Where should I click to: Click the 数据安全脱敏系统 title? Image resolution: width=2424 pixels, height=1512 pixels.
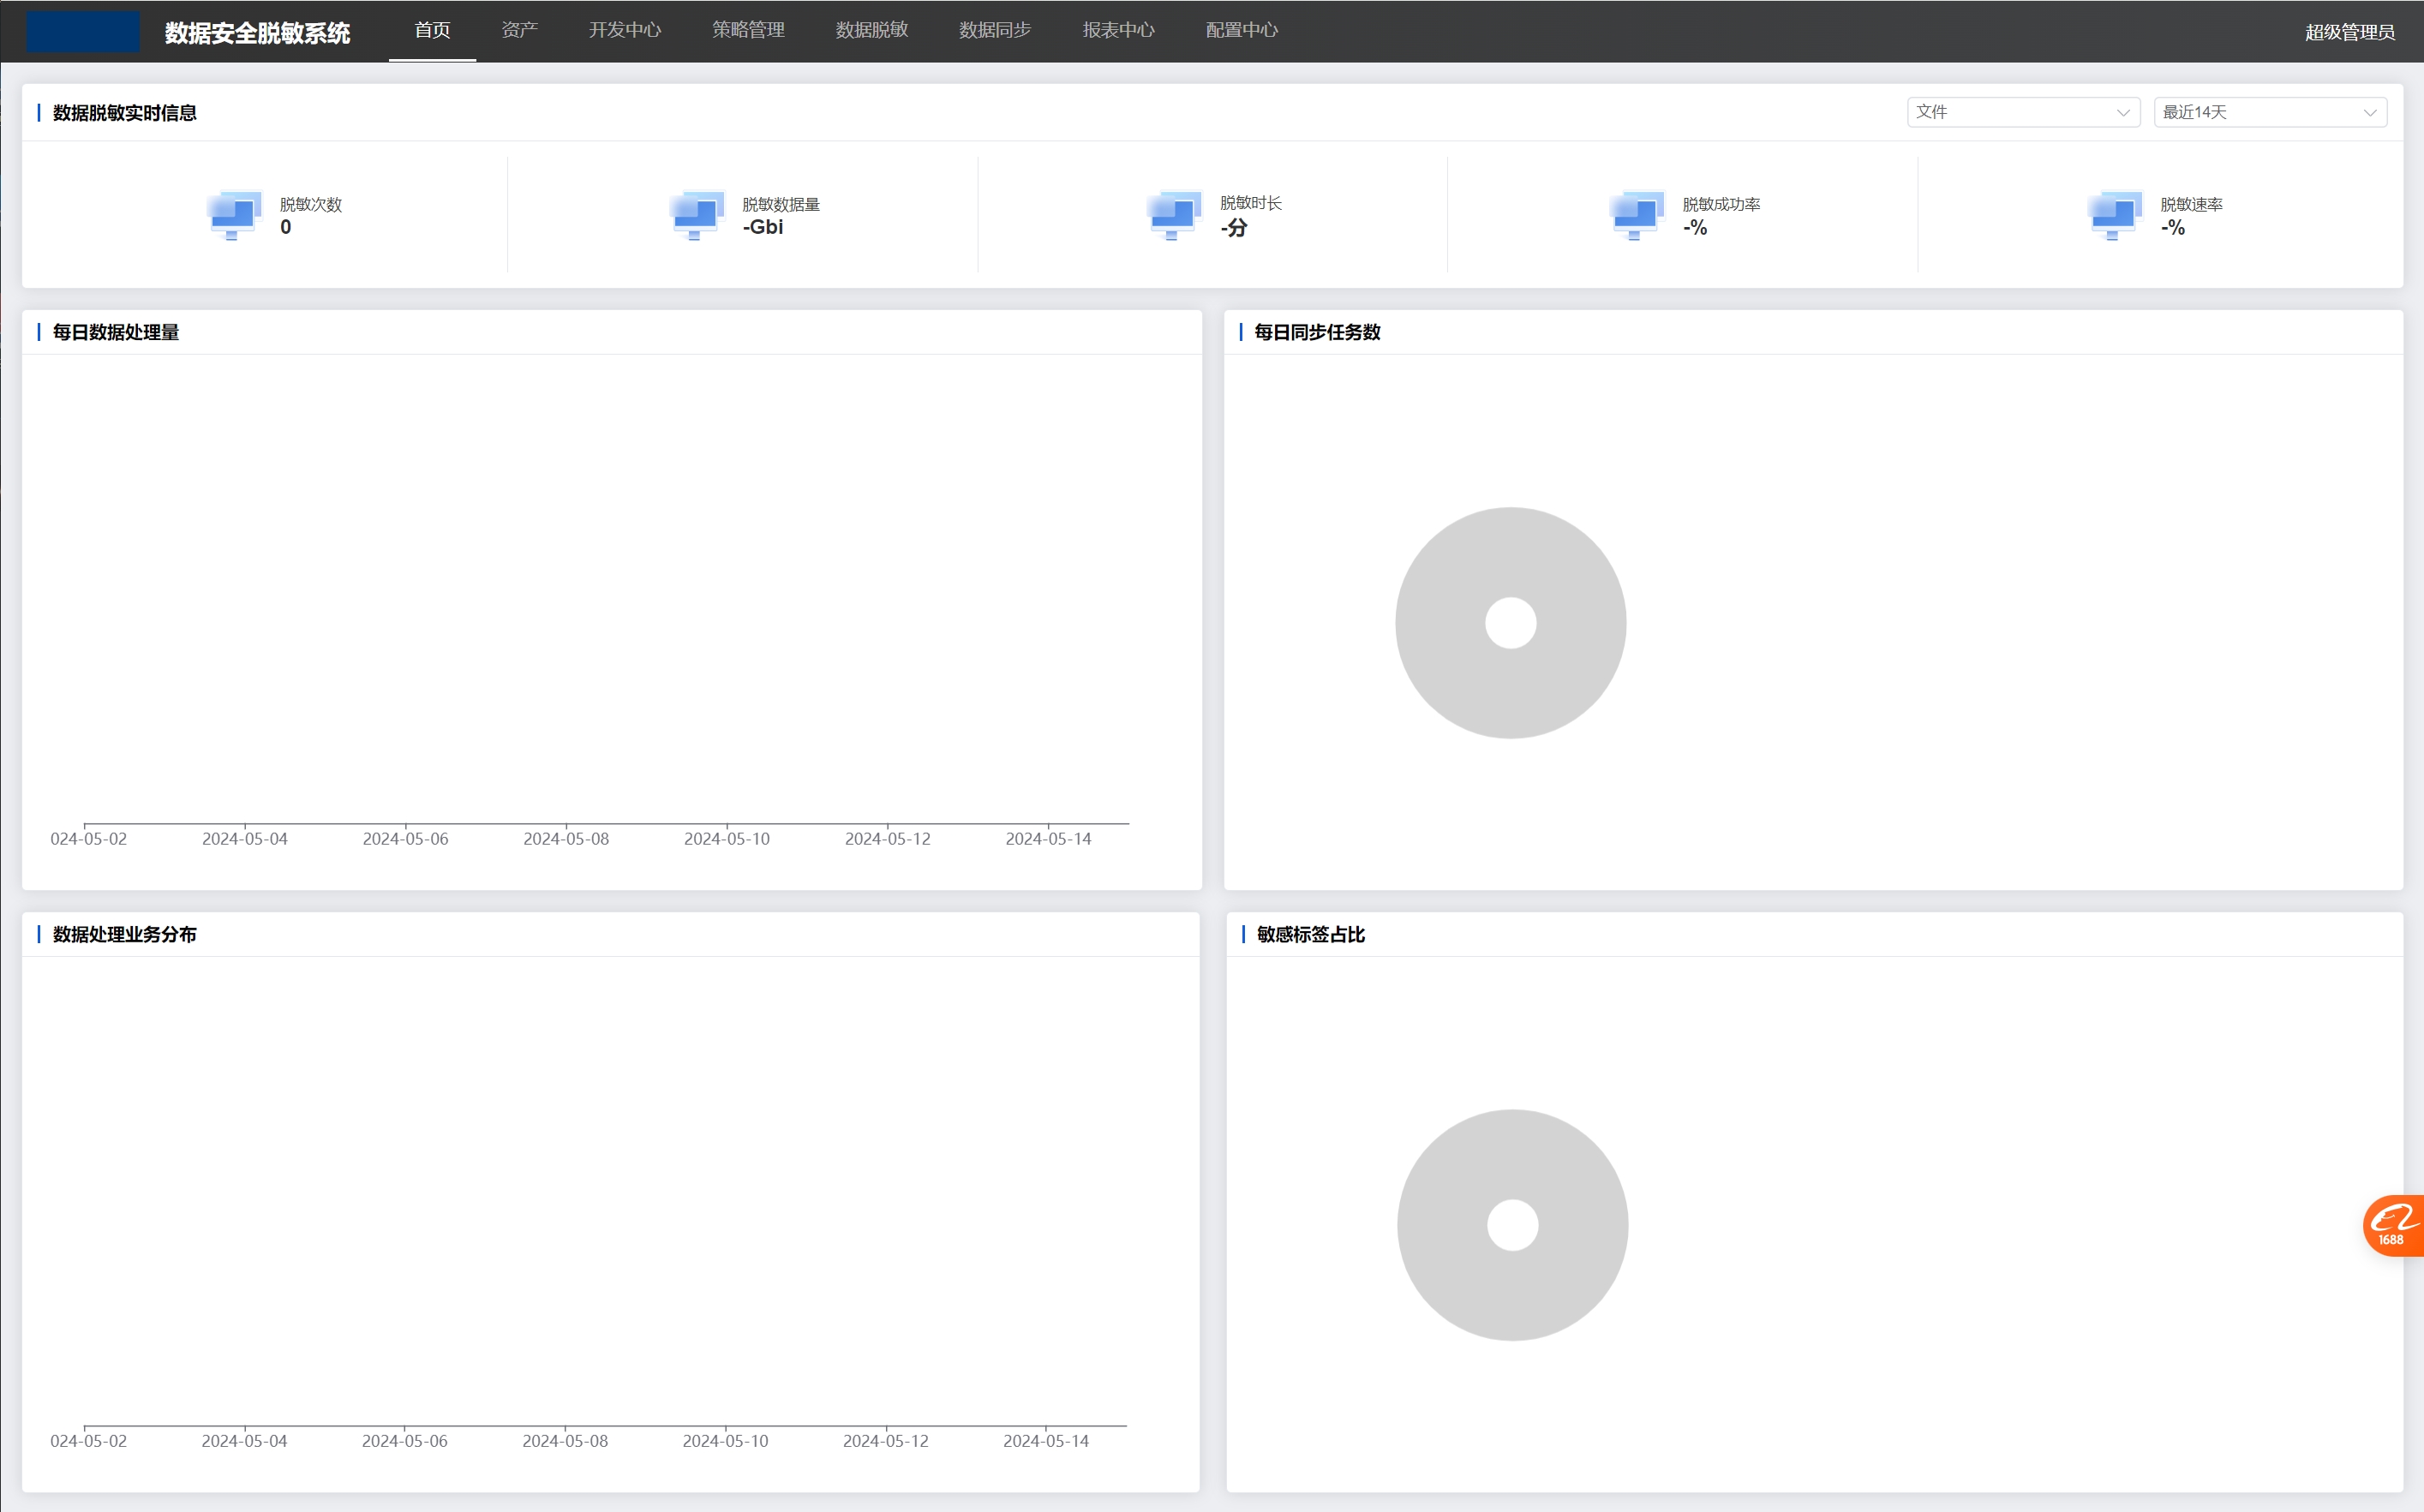[x=257, y=33]
